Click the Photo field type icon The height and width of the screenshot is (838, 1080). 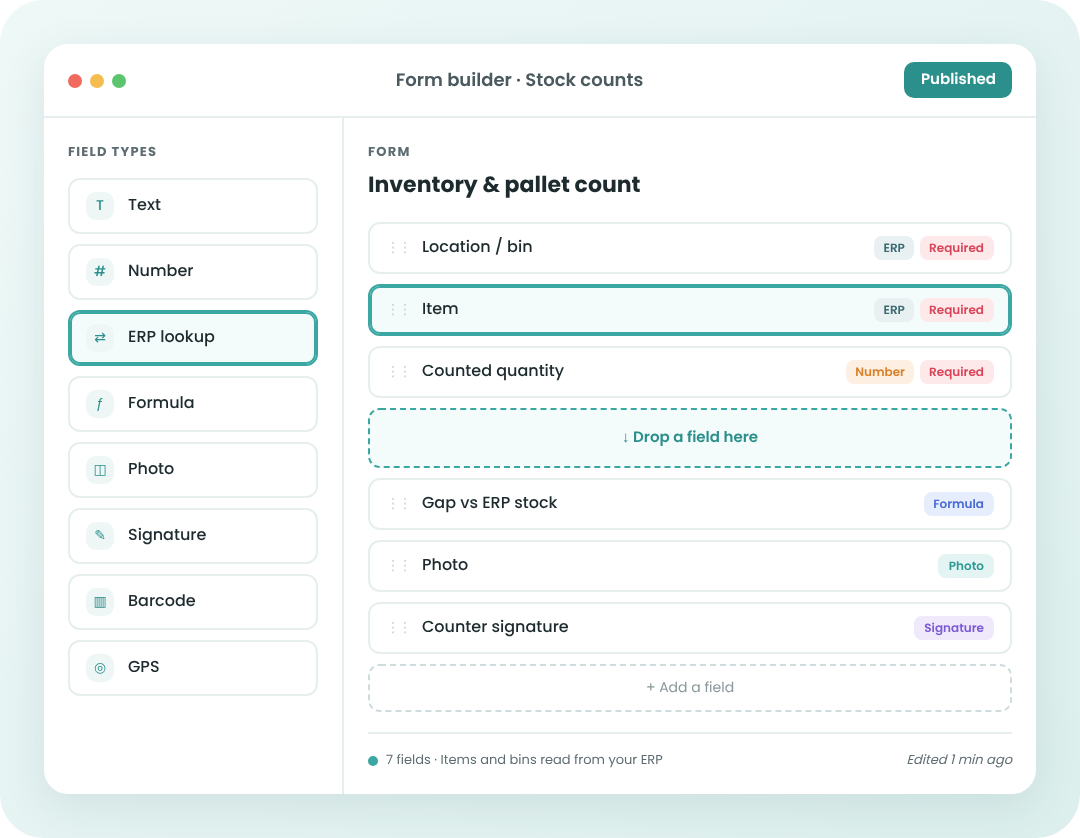point(100,470)
